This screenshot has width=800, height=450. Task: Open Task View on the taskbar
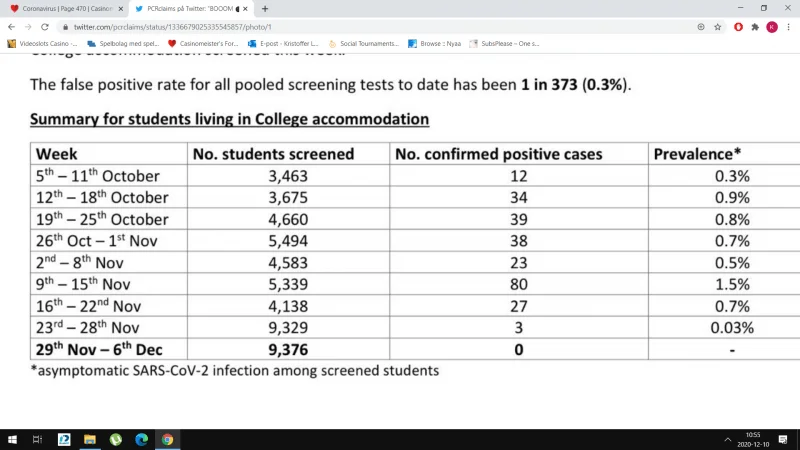coord(37,439)
